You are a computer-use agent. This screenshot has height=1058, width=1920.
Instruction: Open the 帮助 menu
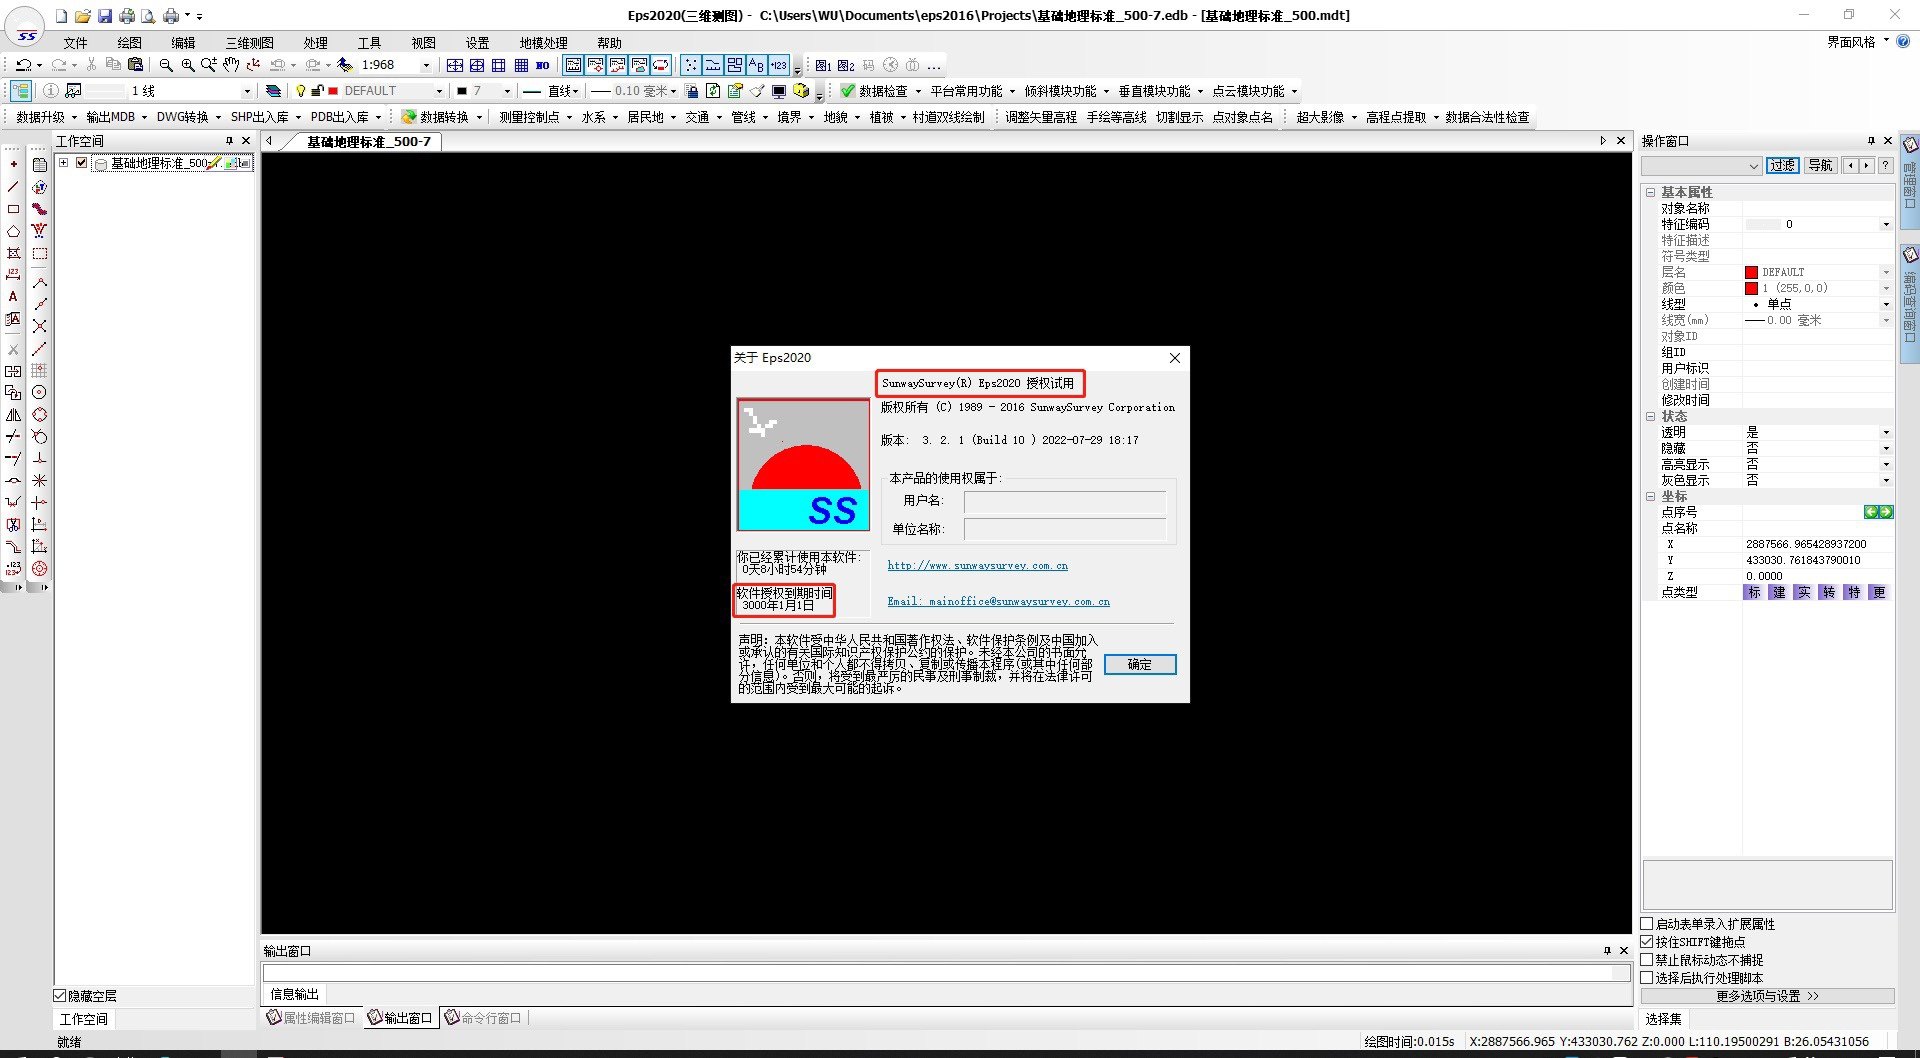click(x=609, y=43)
